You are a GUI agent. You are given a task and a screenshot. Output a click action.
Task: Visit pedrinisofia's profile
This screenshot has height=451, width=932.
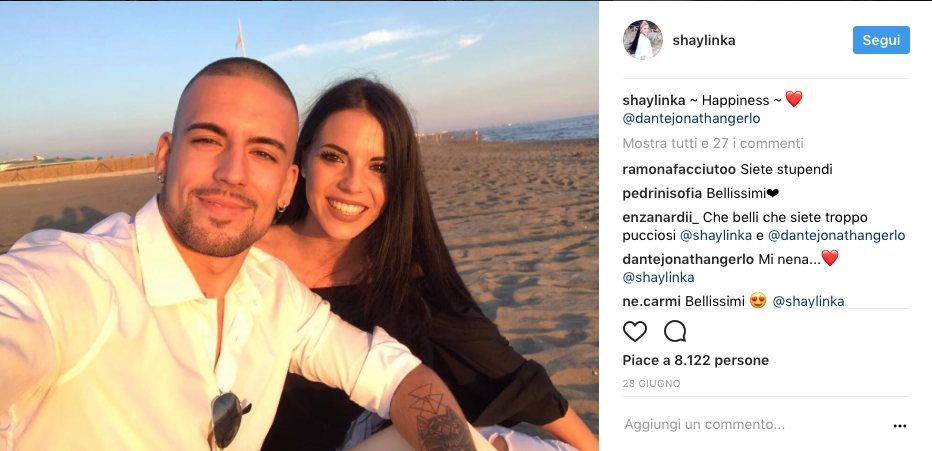click(x=662, y=194)
